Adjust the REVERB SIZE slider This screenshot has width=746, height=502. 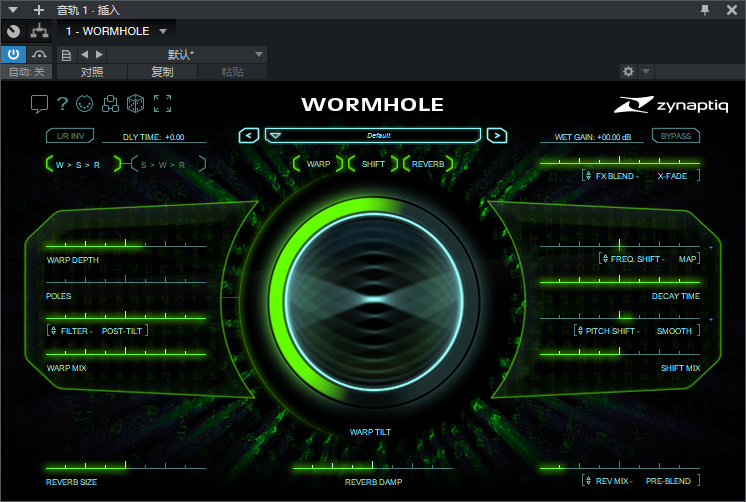coord(126,468)
